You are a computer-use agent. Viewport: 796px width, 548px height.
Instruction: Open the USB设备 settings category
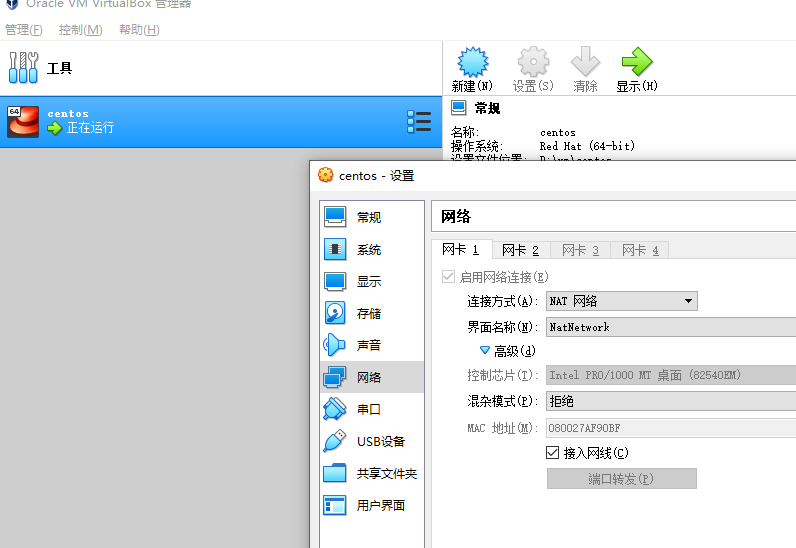point(380,441)
